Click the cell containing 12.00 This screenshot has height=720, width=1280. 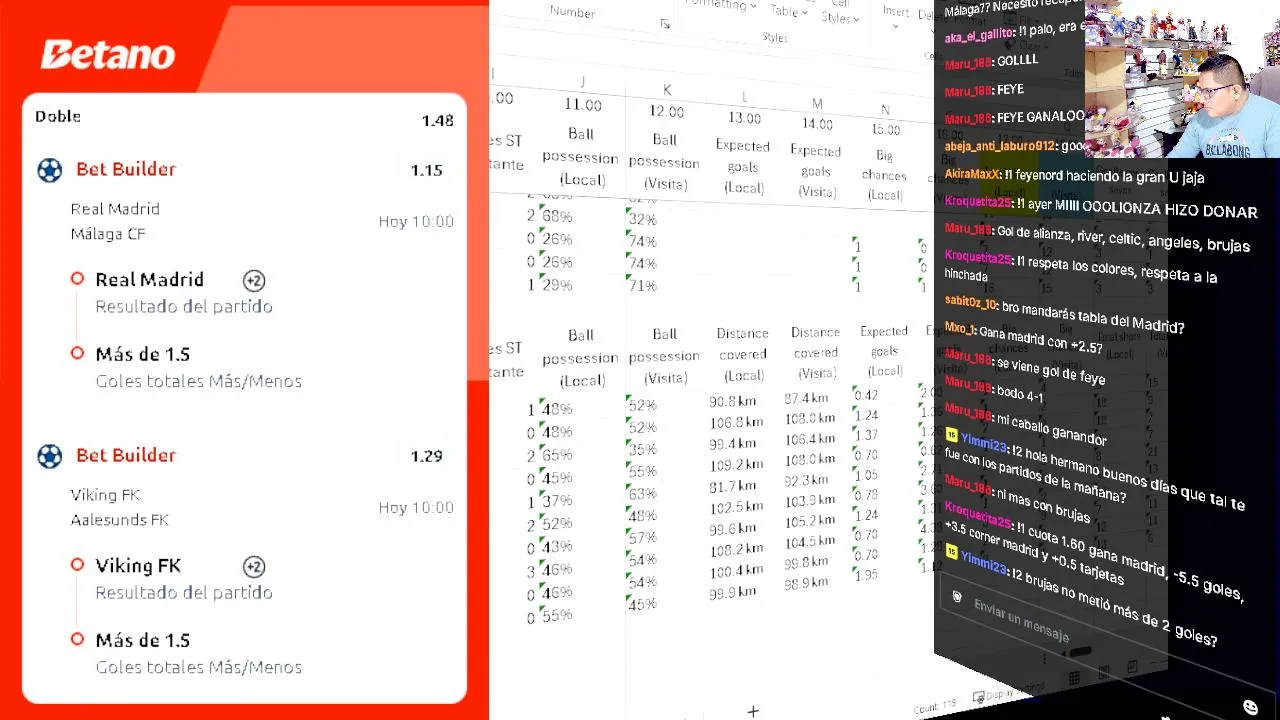click(666, 112)
